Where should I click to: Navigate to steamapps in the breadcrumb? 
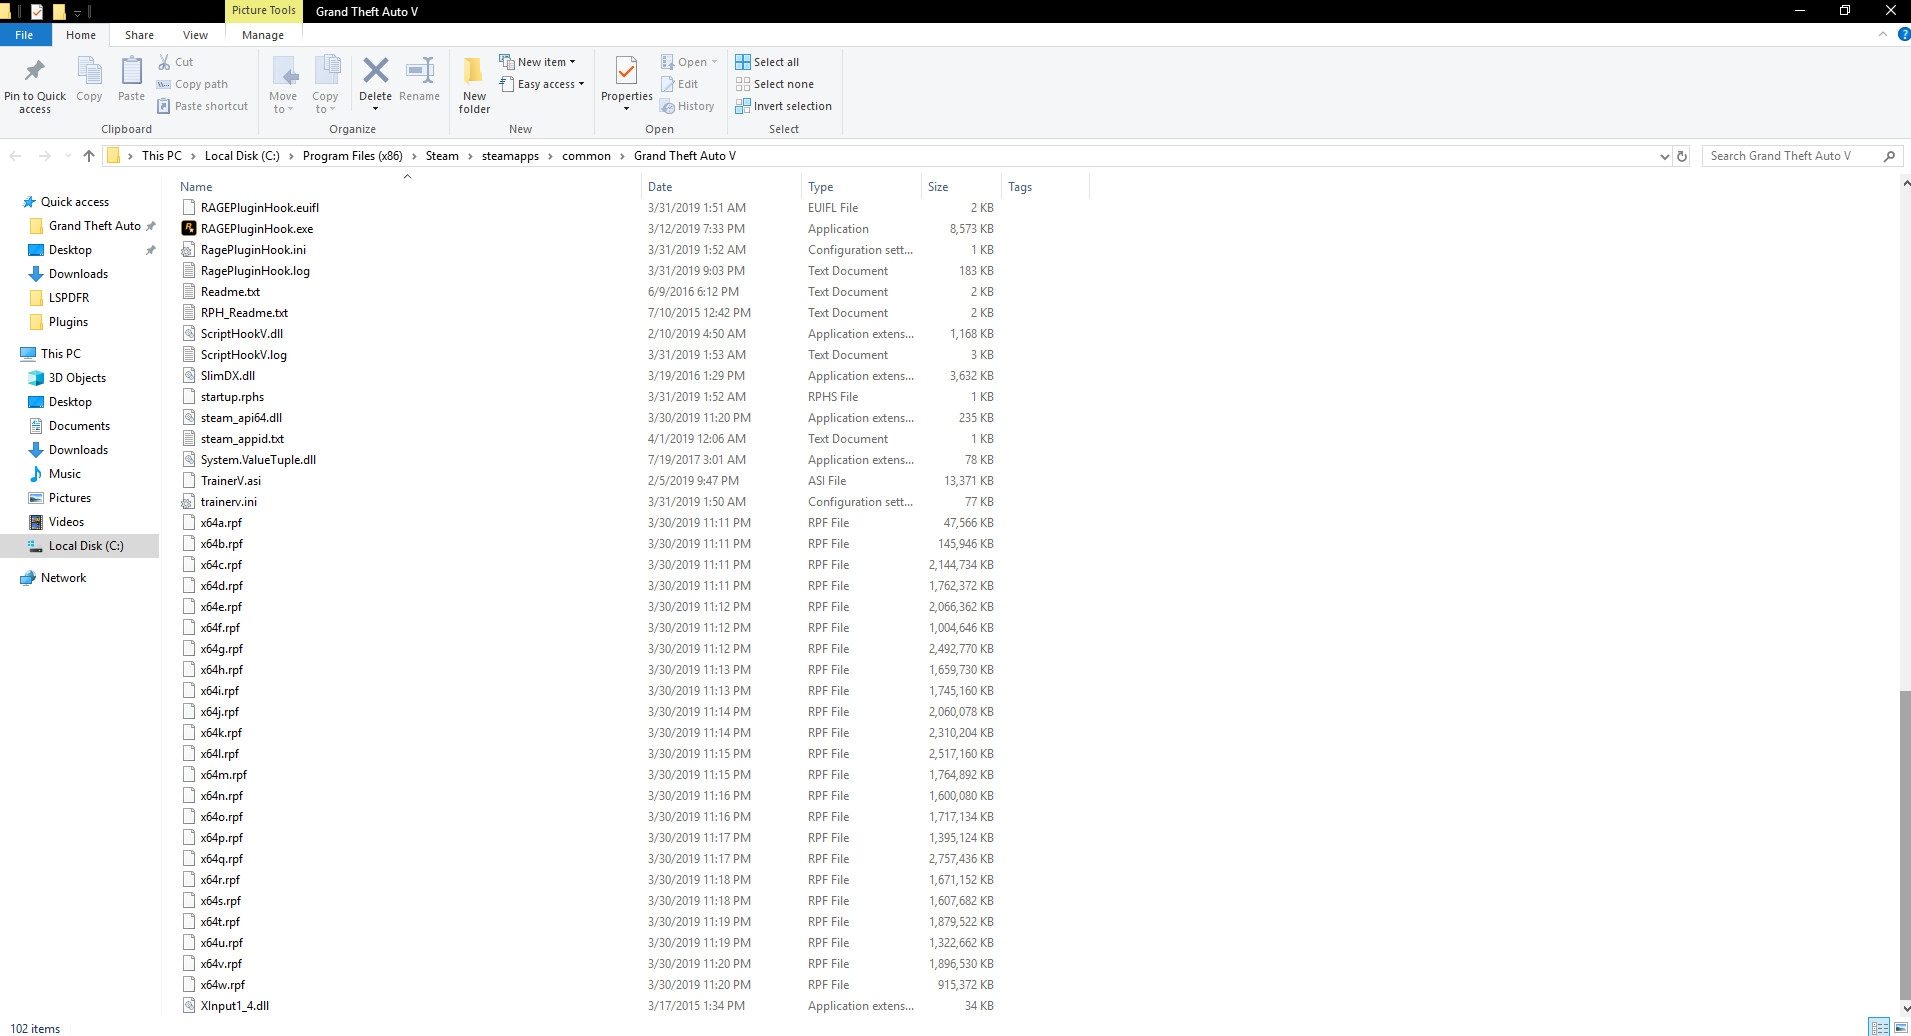click(x=510, y=156)
